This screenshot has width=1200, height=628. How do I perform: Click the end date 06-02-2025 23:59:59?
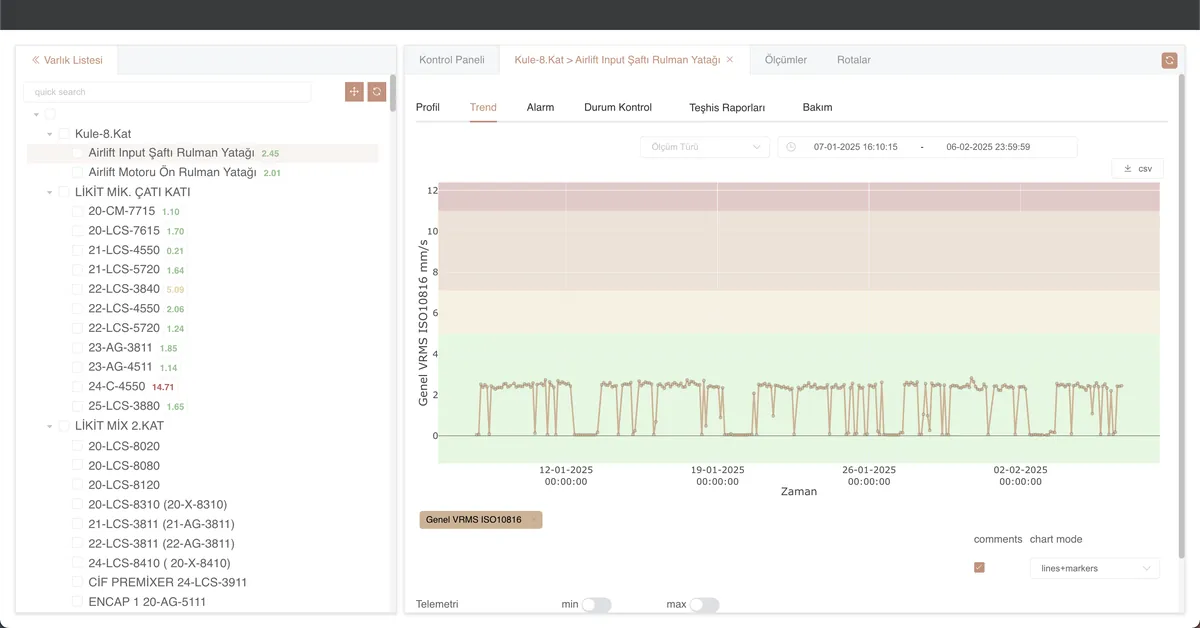988,147
